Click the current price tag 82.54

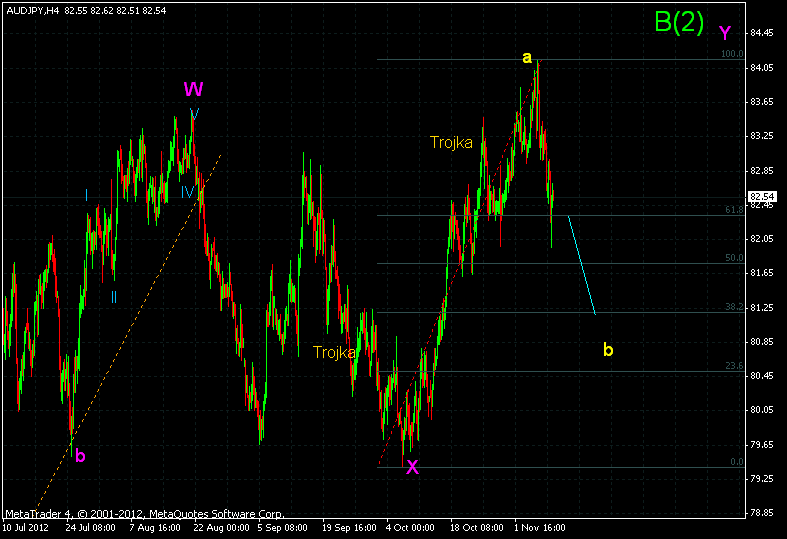[762, 196]
